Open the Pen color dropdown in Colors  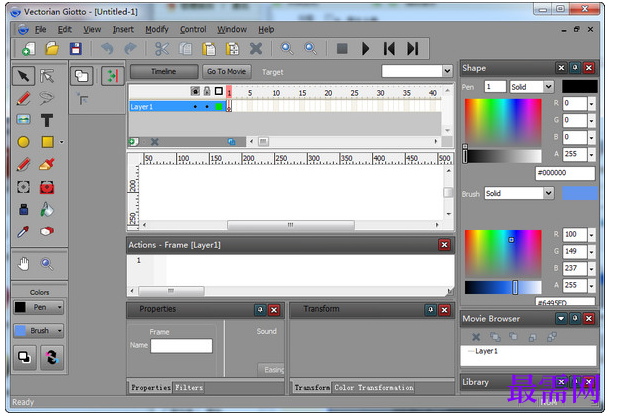[x=59, y=308]
